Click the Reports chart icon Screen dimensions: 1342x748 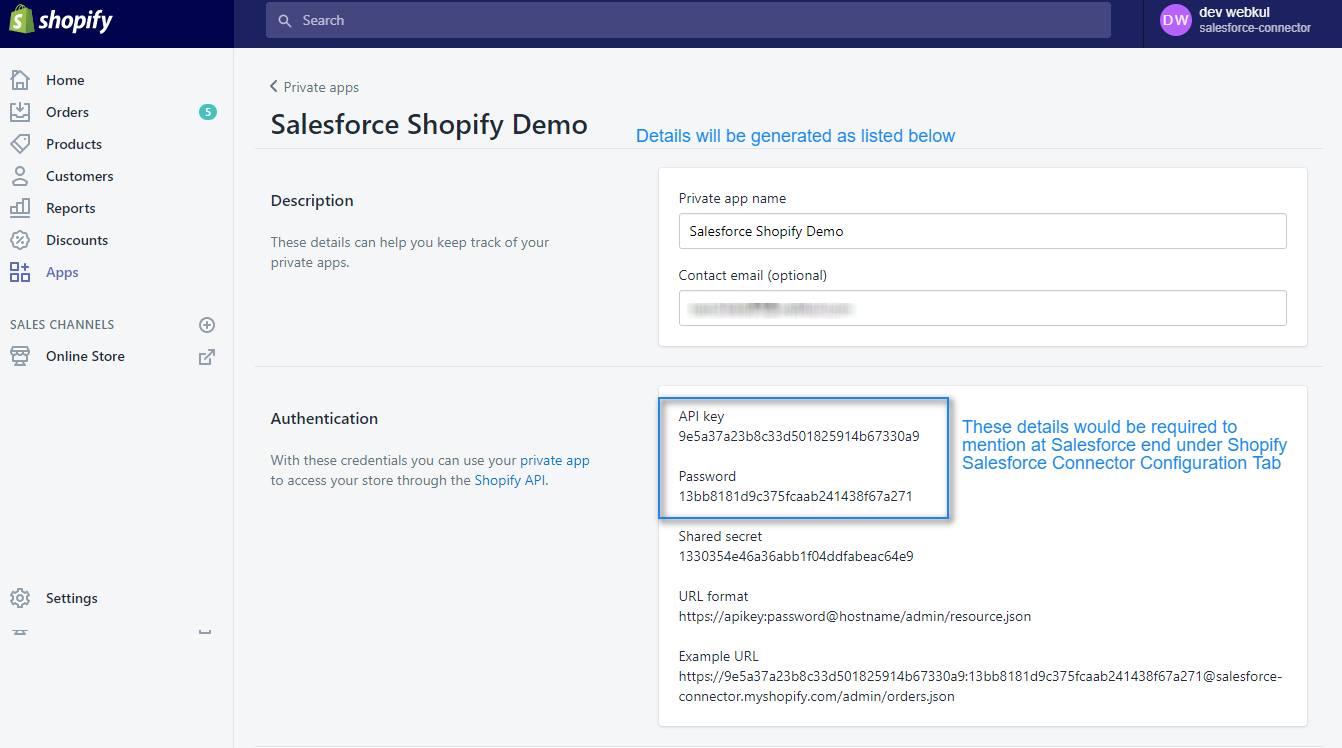coord(20,208)
